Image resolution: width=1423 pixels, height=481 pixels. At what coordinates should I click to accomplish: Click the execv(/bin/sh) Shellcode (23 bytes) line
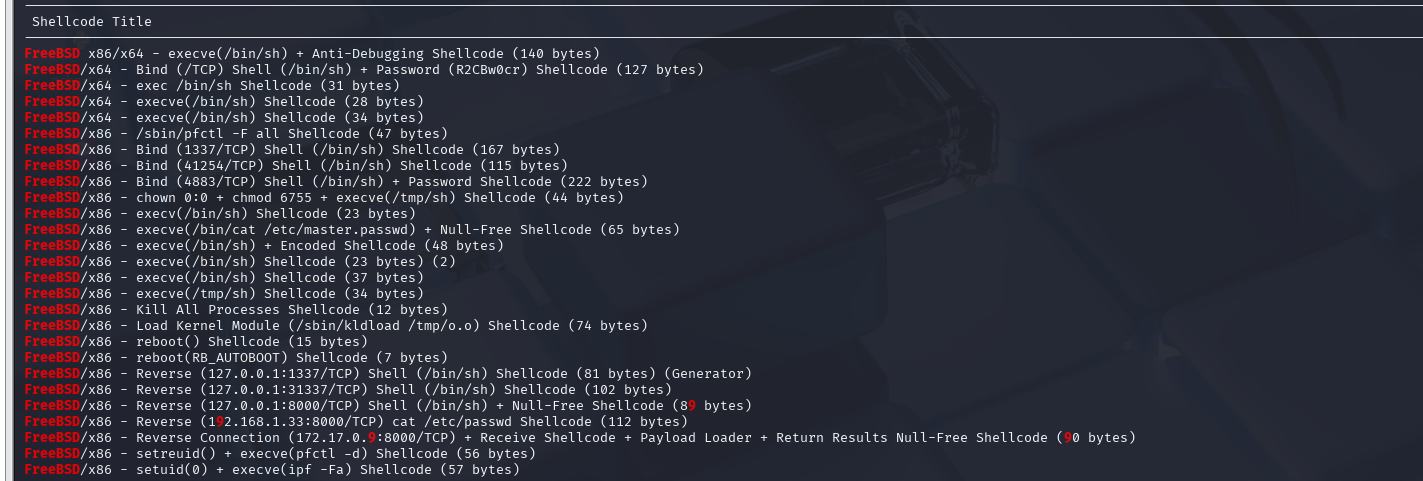pos(220,213)
